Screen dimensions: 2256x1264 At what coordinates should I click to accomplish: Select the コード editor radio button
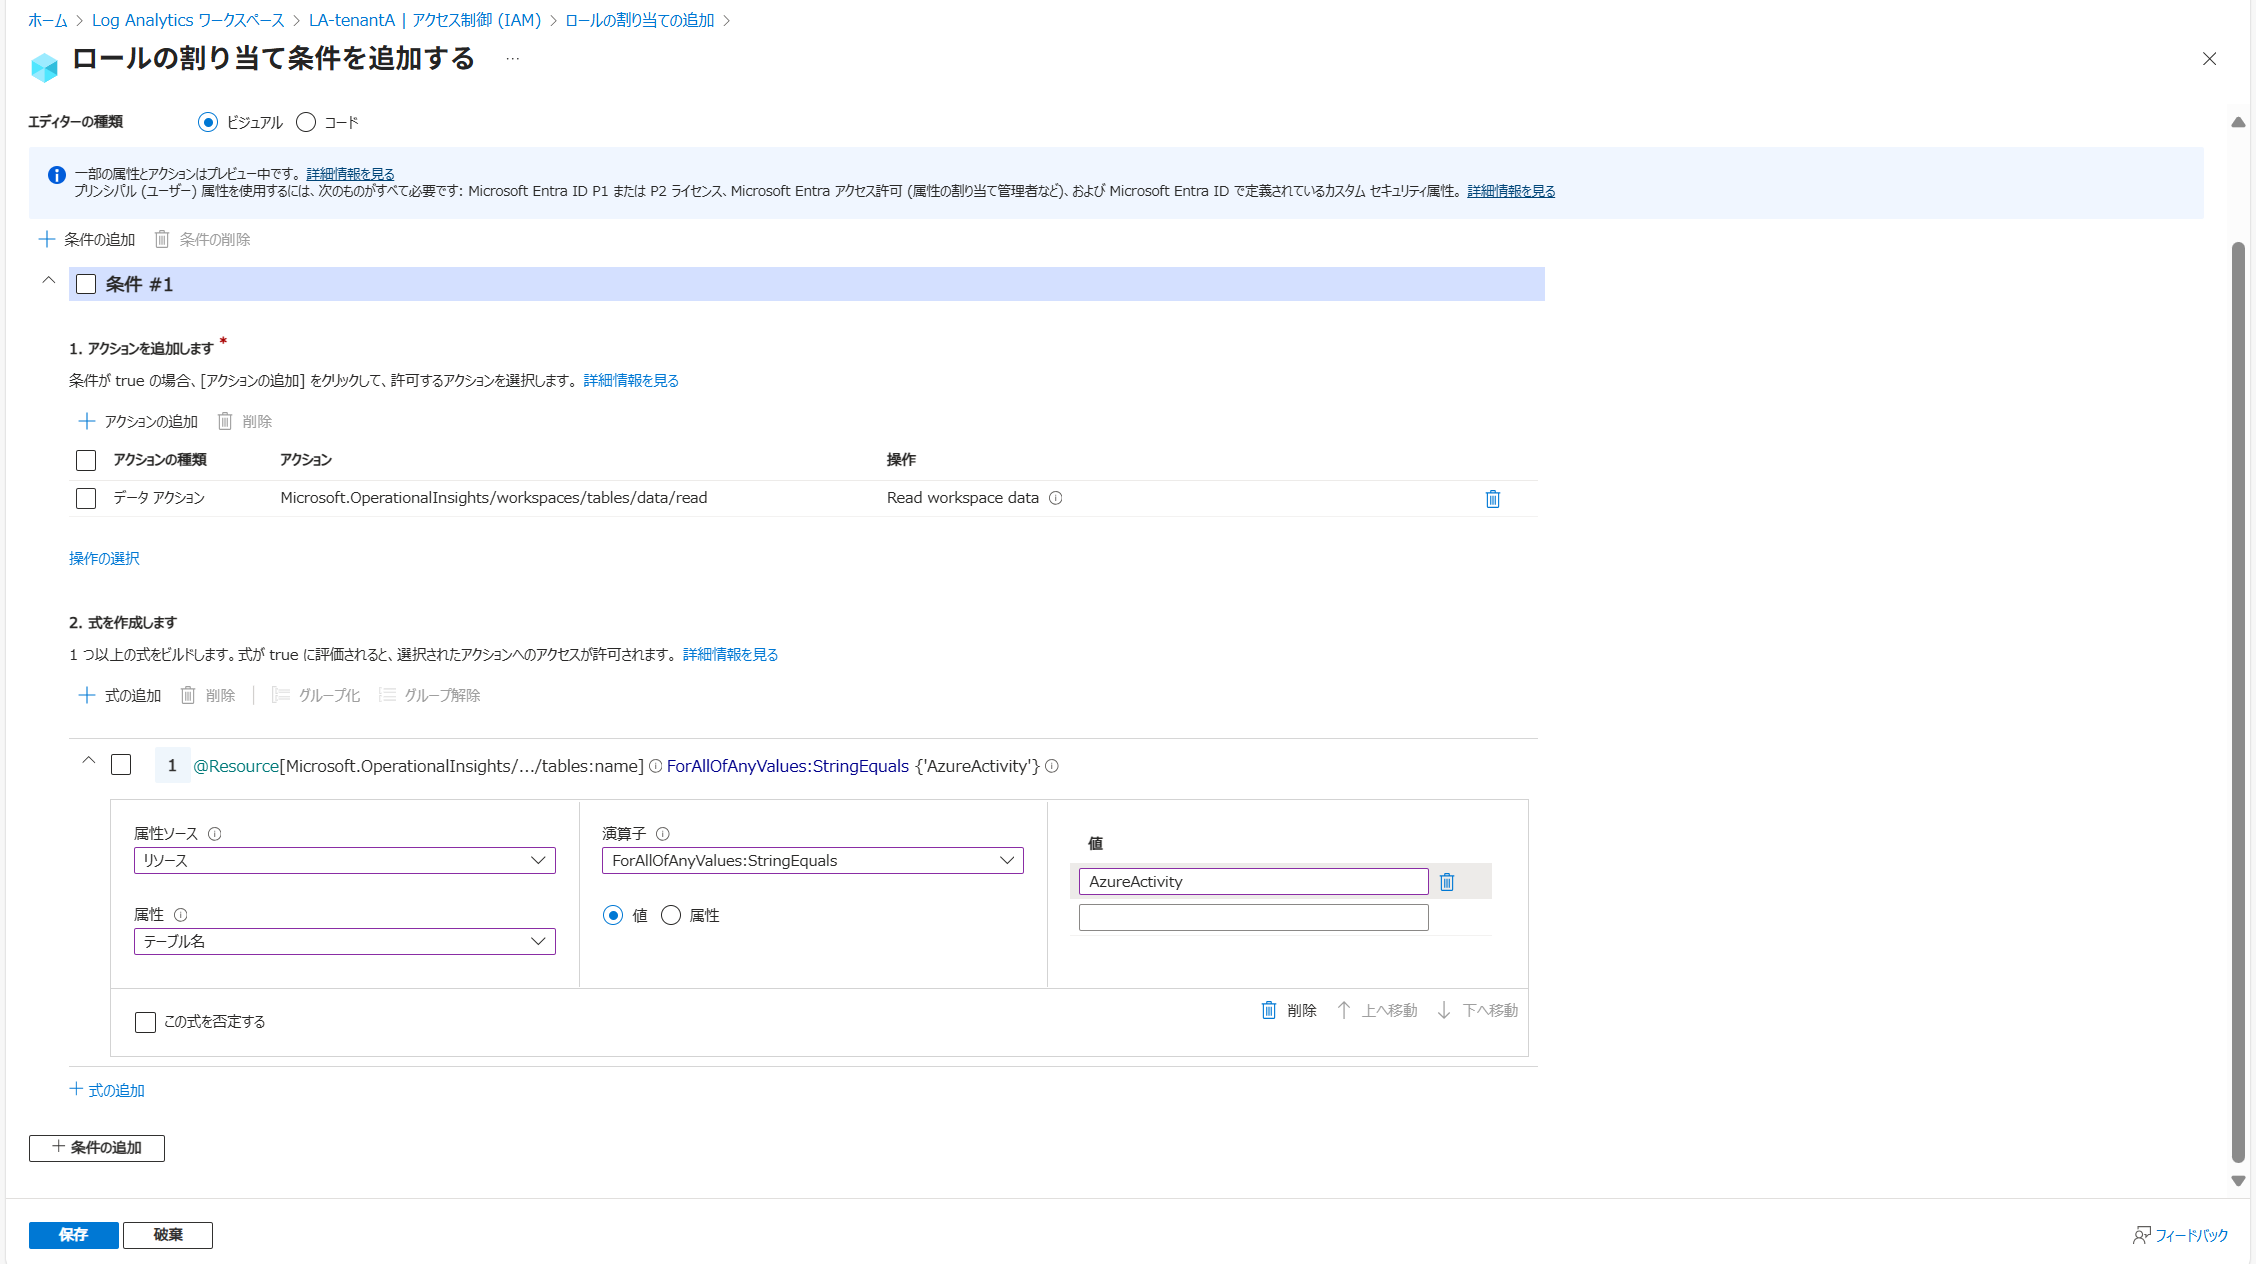tap(306, 122)
